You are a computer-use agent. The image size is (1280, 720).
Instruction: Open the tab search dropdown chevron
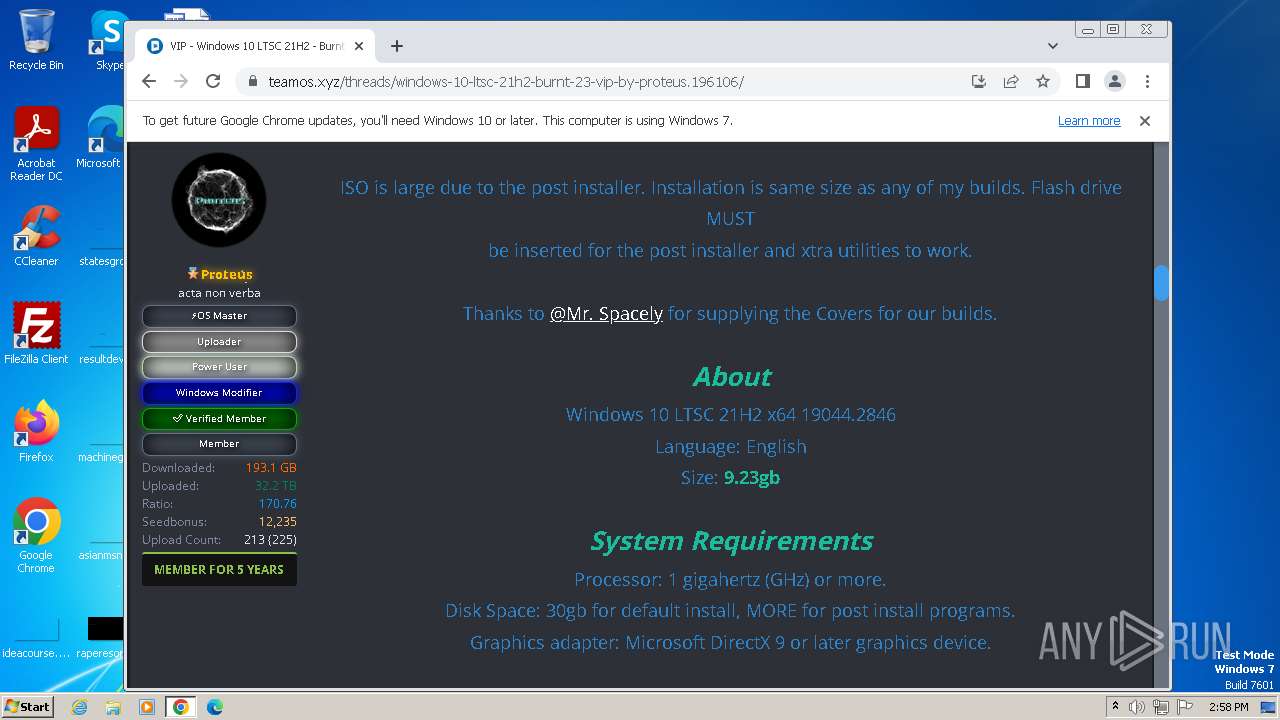click(1053, 46)
